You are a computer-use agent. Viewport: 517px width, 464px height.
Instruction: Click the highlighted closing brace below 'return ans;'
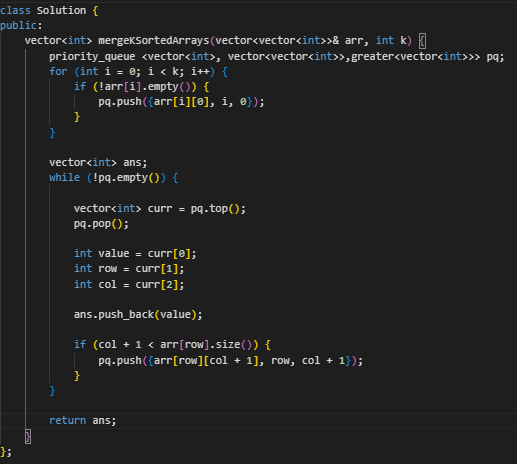[28, 436]
